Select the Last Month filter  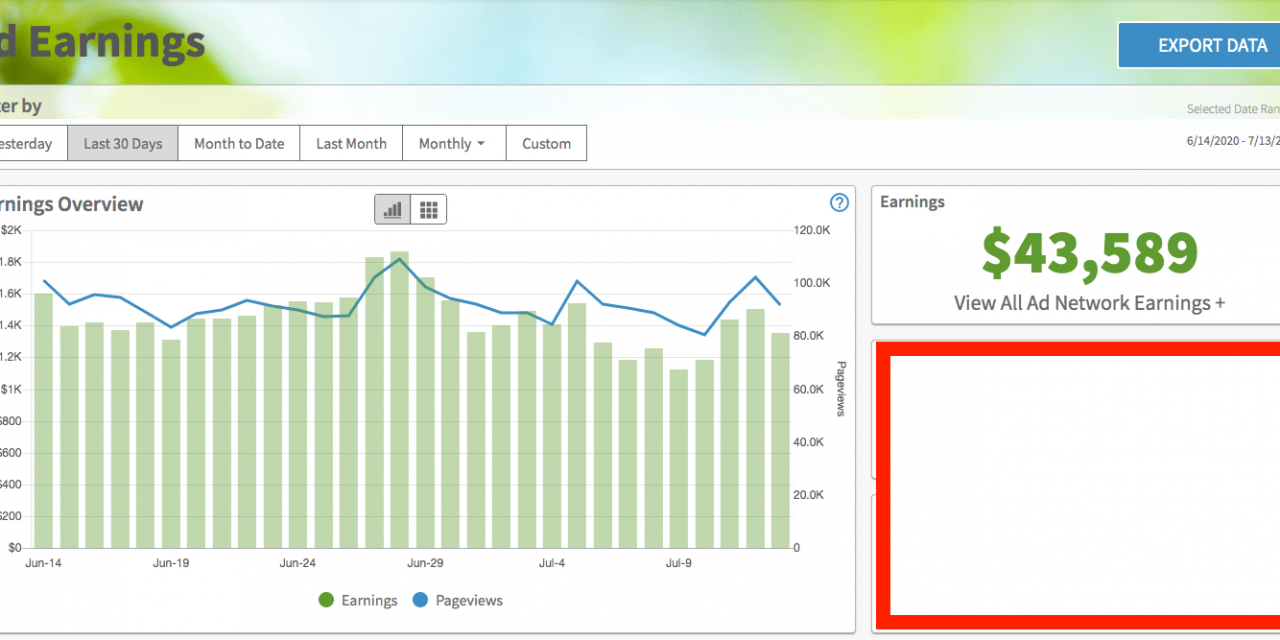(x=350, y=143)
